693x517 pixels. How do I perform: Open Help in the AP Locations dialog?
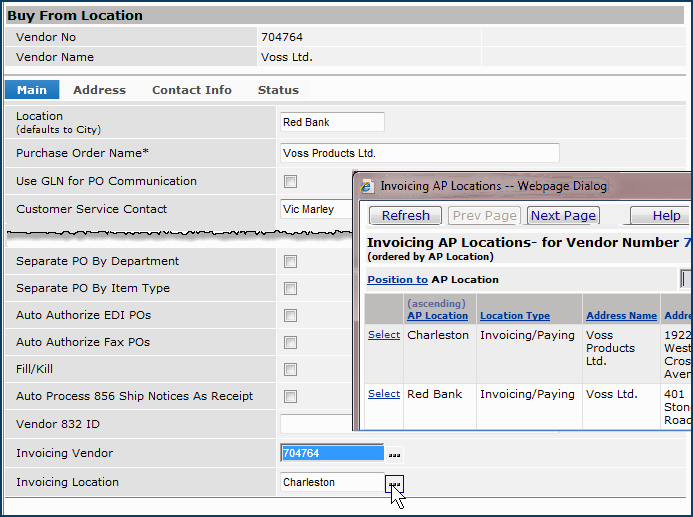(x=665, y=216)
